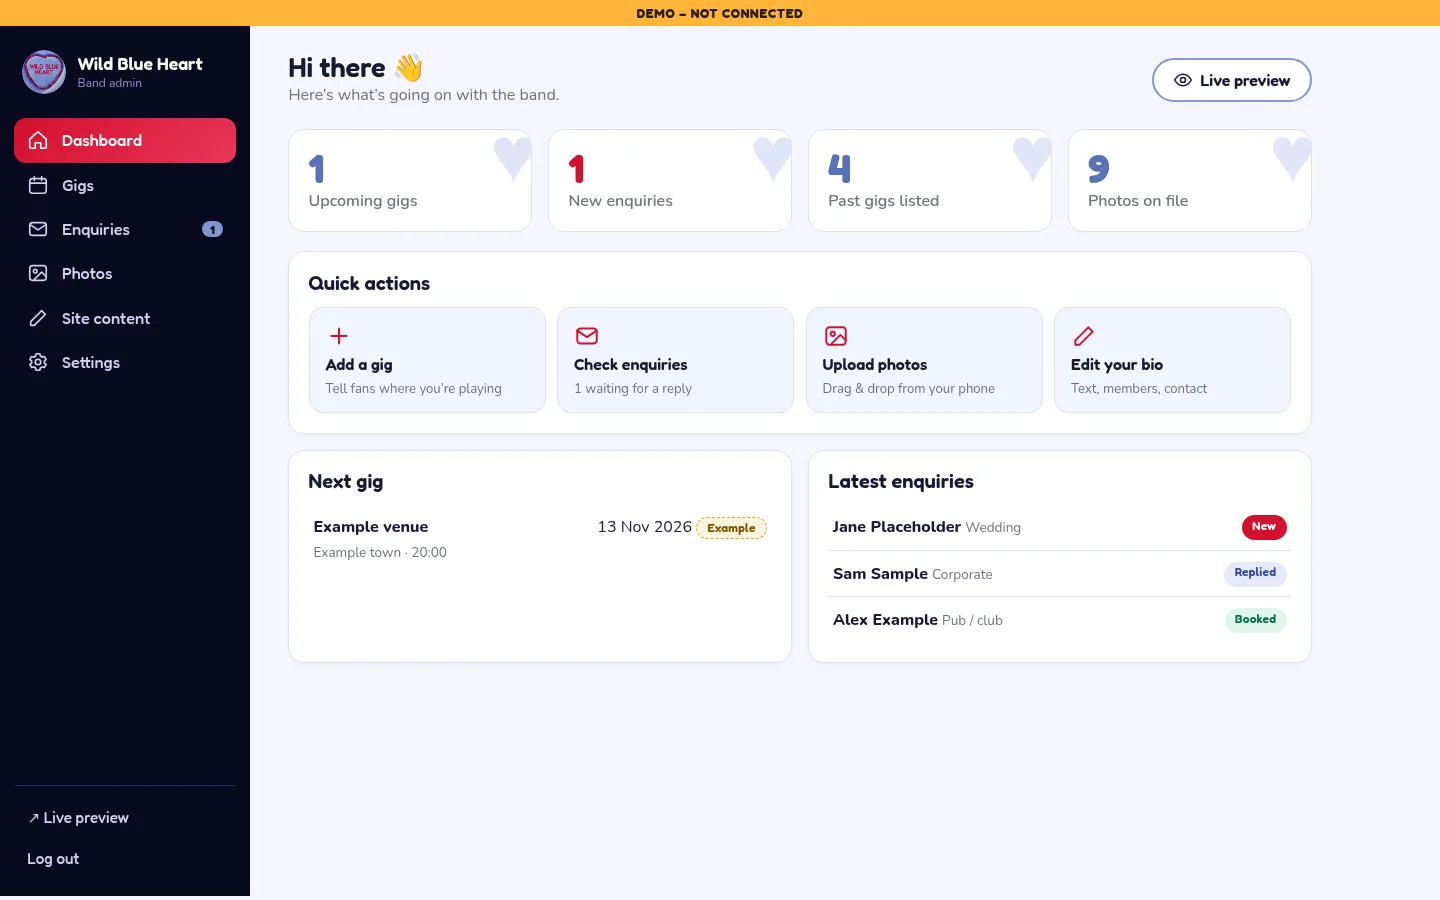Click the Enquiries envelope icon in sidebar
This screenshot has width=1440, height=900.
pos(38,229)
